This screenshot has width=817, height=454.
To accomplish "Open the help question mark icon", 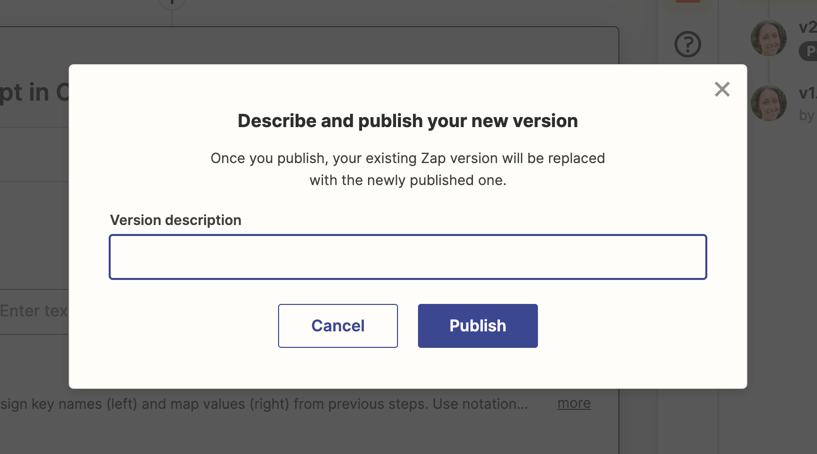I will (687, 44).
